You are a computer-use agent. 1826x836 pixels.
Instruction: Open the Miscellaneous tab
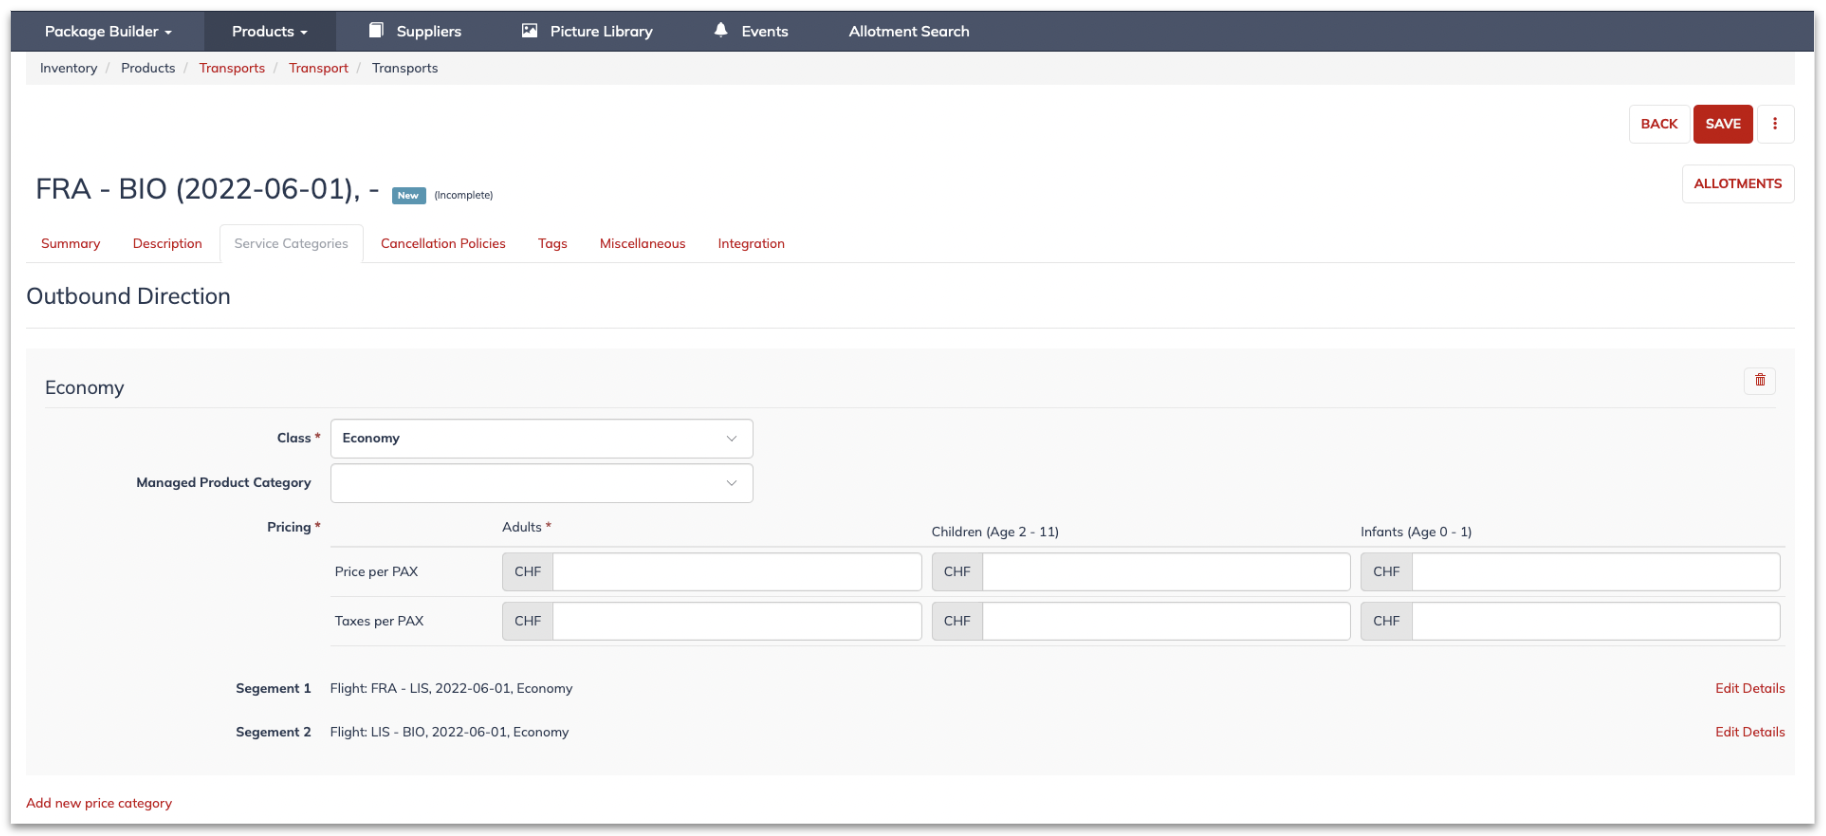click(642, 243)
